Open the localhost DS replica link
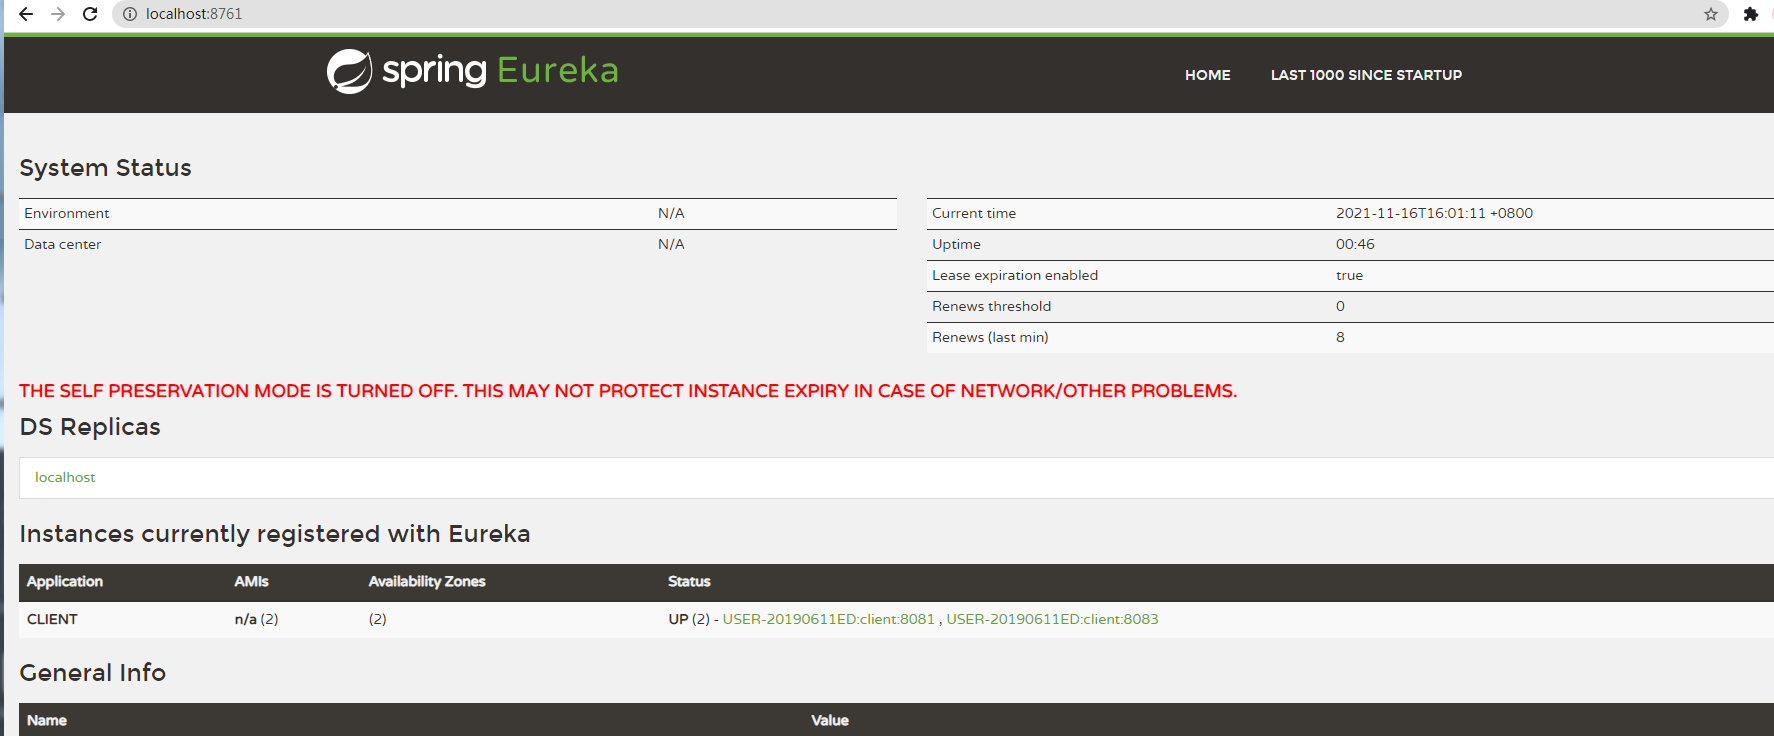Image resolution: width=1774 pixels, height=736 pixels. coord(65,477)
